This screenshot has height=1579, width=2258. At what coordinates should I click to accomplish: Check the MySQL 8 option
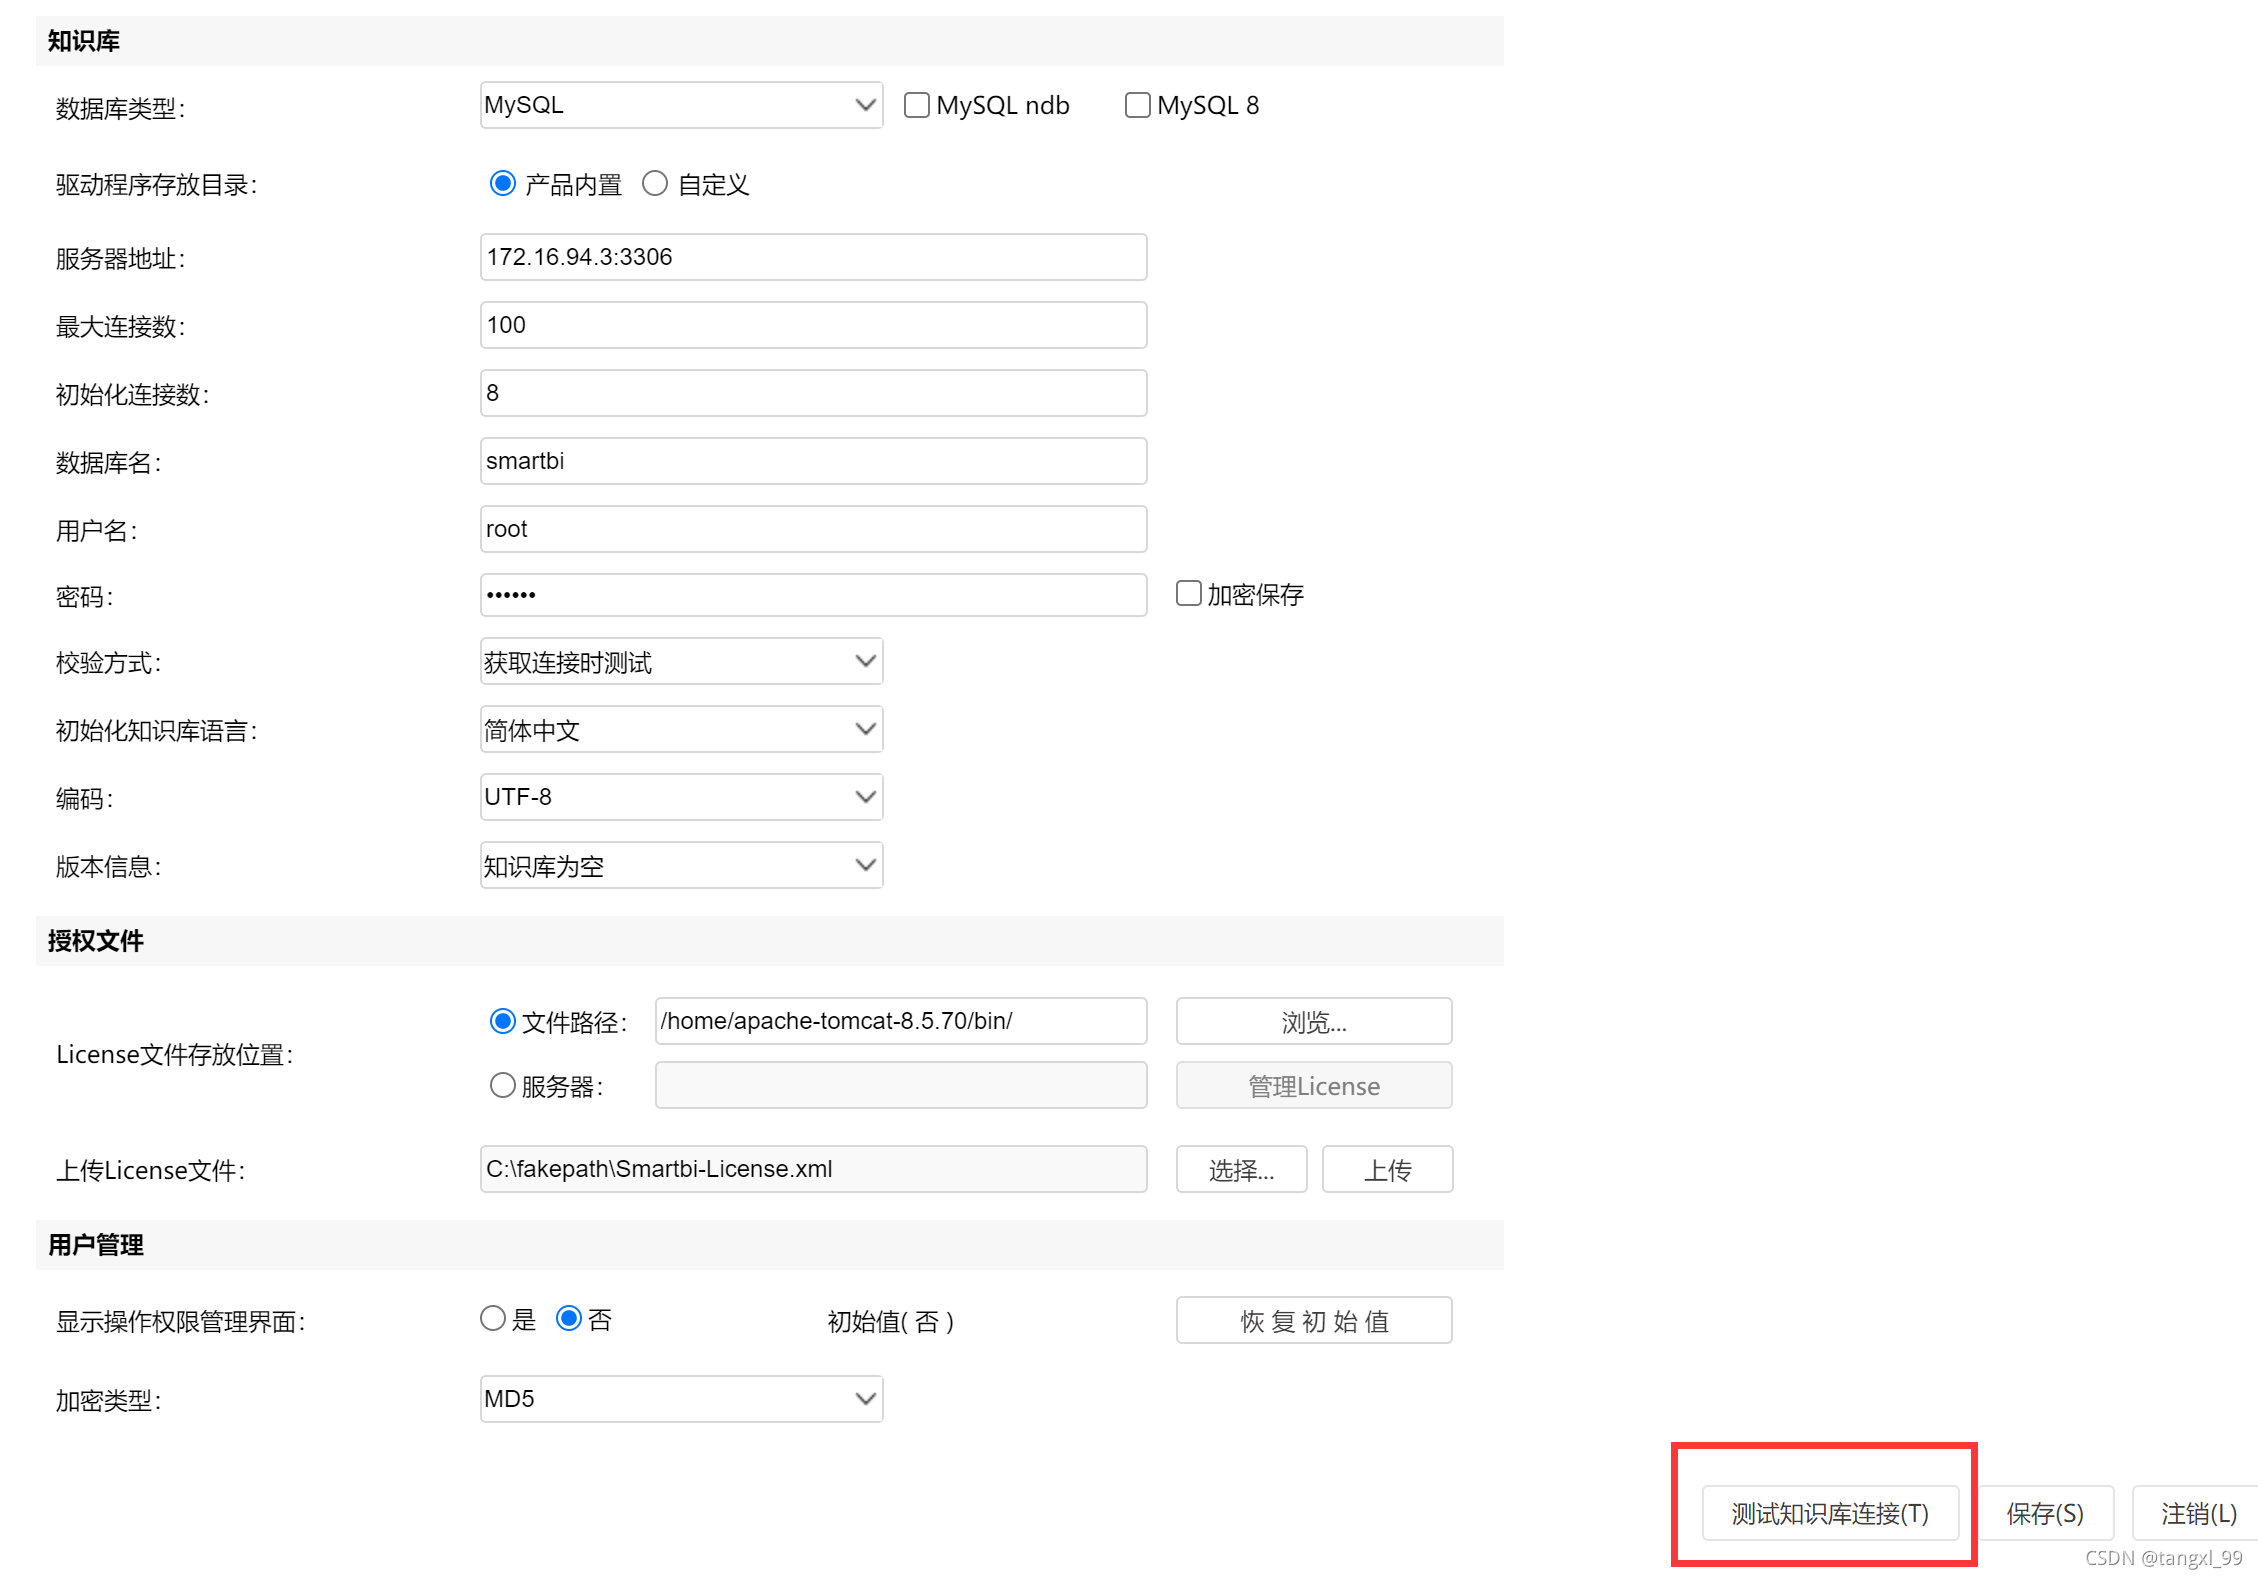click(x=1137, y=105)
